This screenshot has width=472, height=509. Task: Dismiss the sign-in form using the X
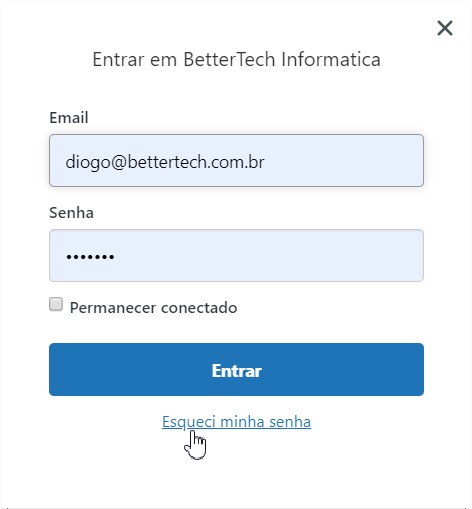pos(445,28)
